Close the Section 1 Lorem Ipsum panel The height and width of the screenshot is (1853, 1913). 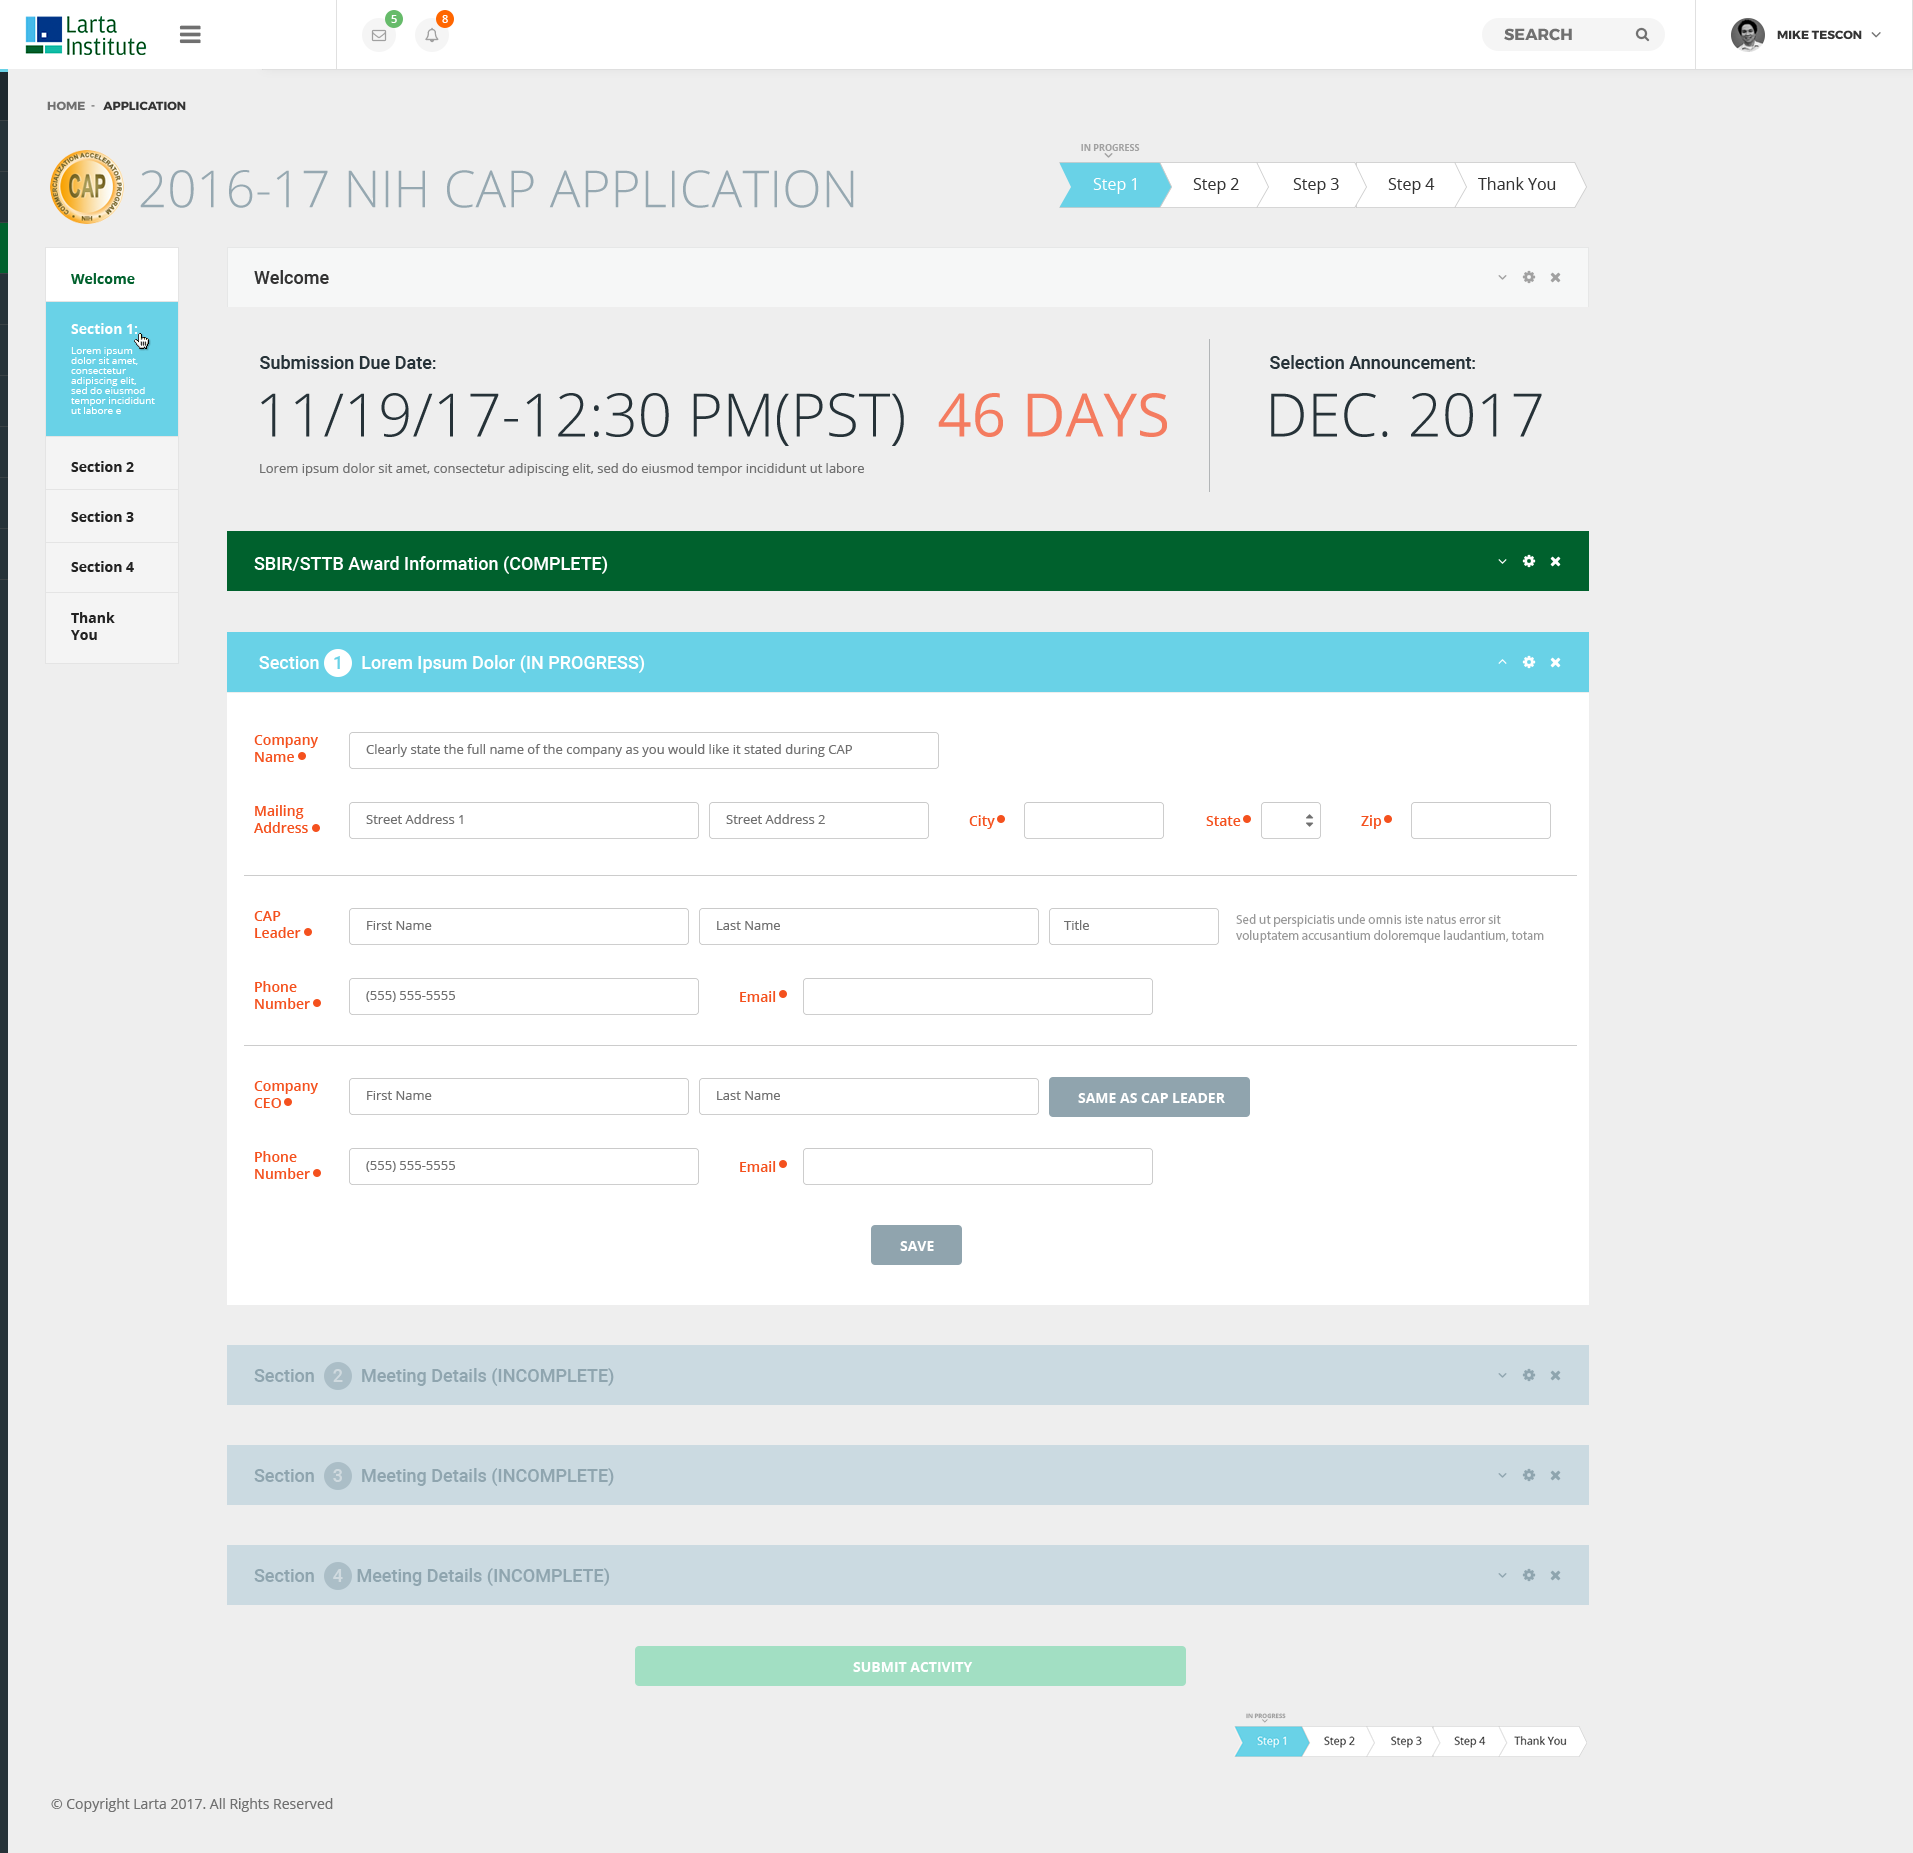(1555, 662)
